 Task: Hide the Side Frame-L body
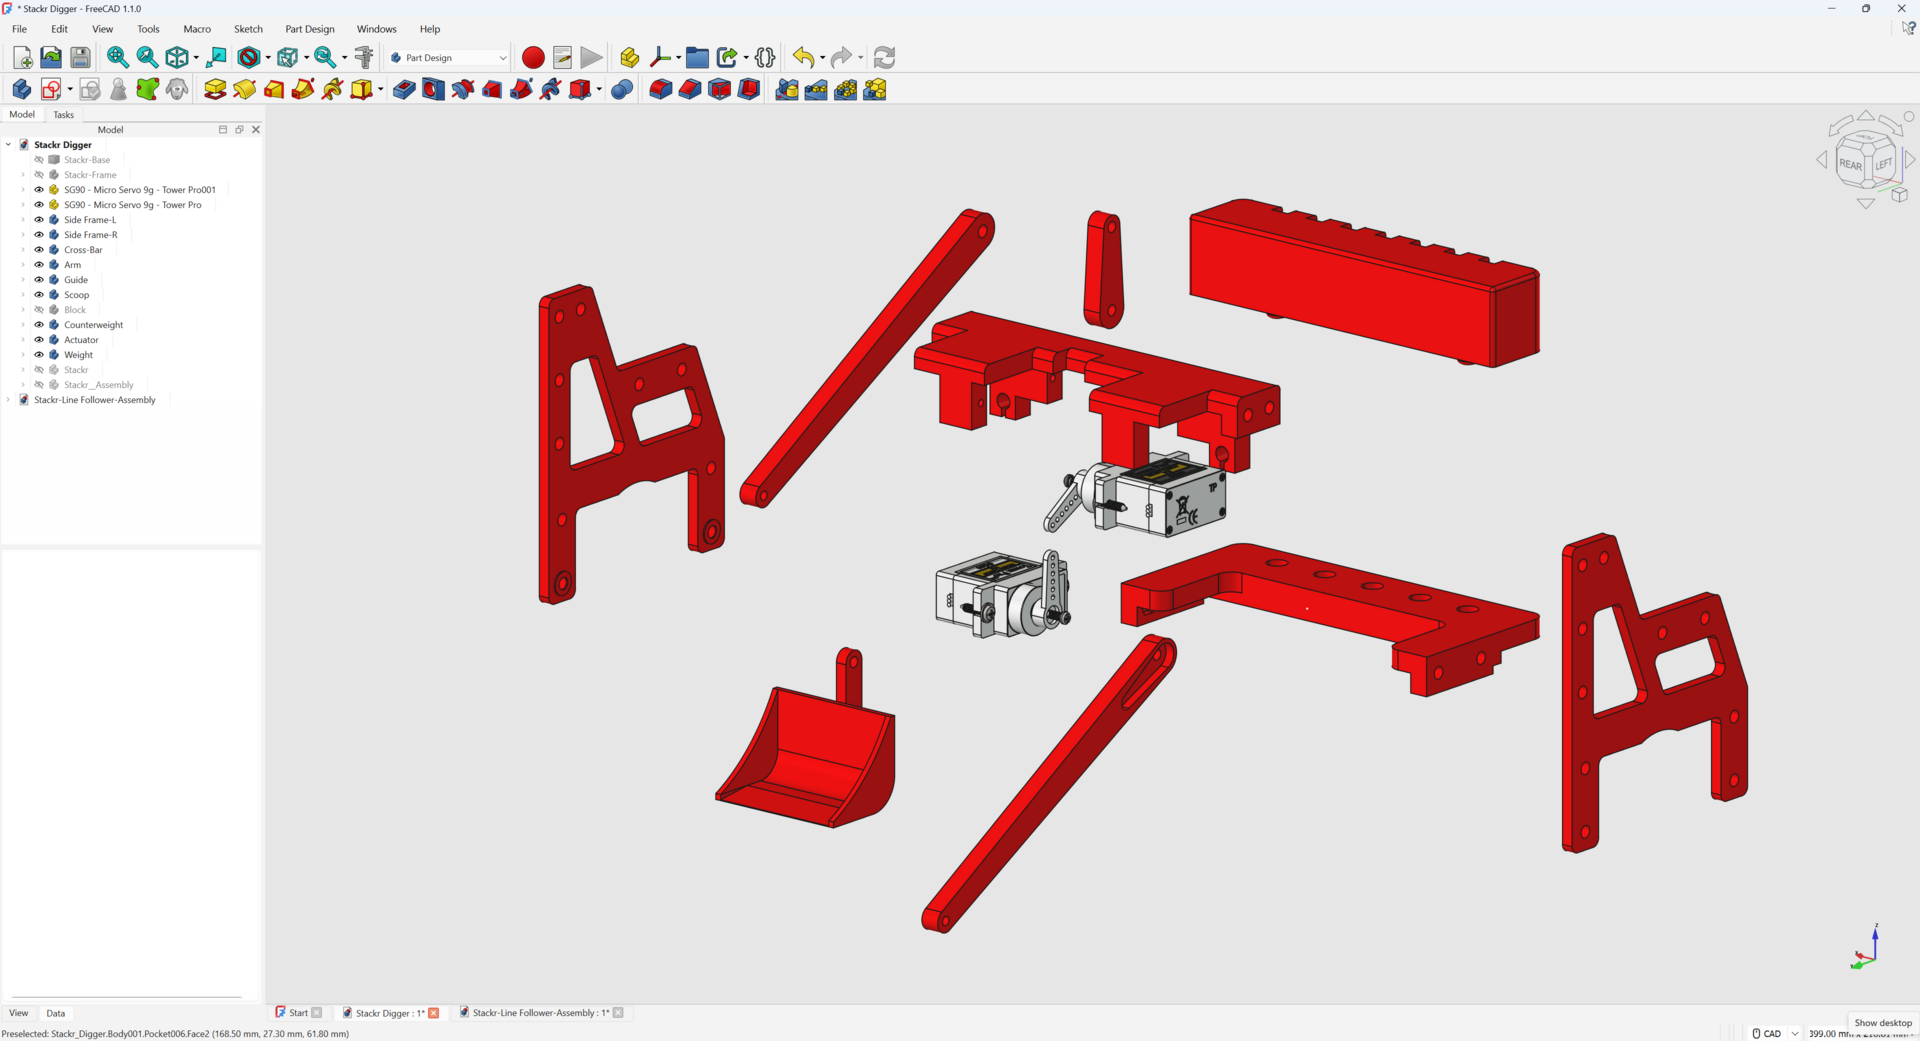39,220
